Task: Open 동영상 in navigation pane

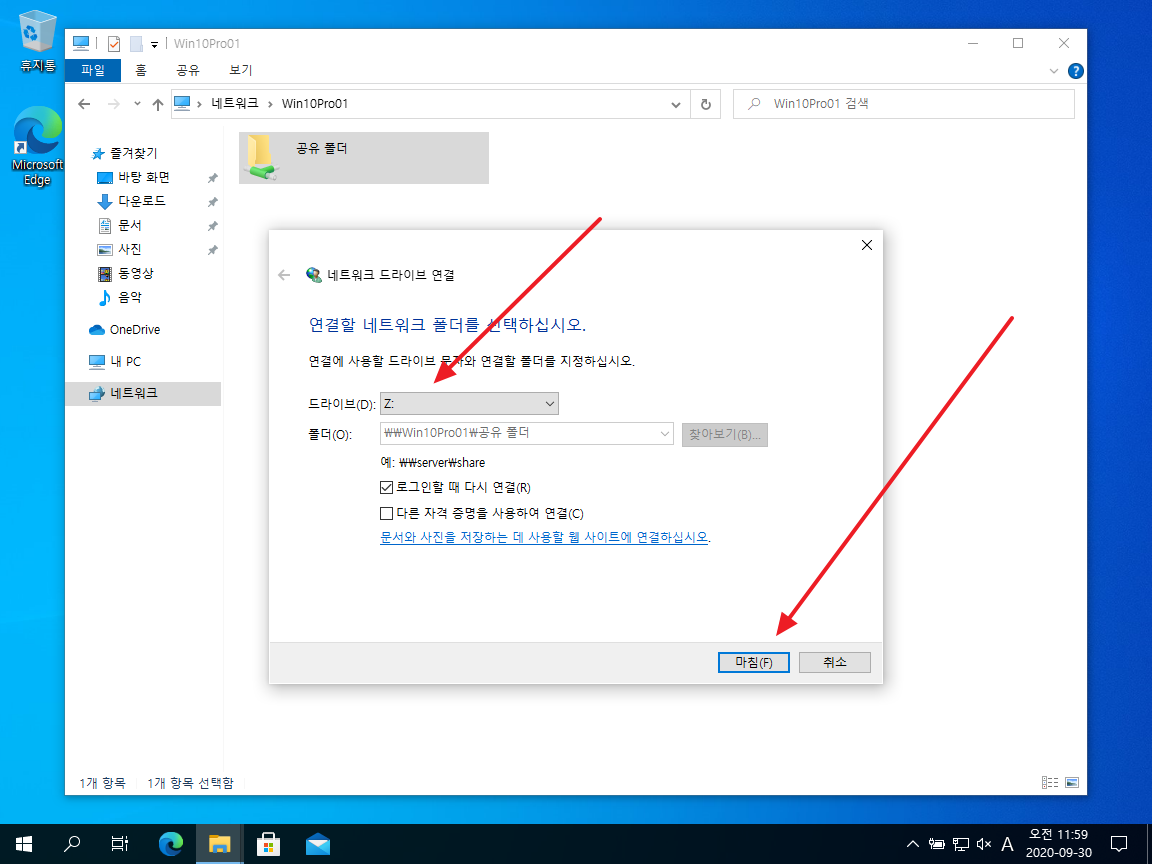Action: click(136, 273)
